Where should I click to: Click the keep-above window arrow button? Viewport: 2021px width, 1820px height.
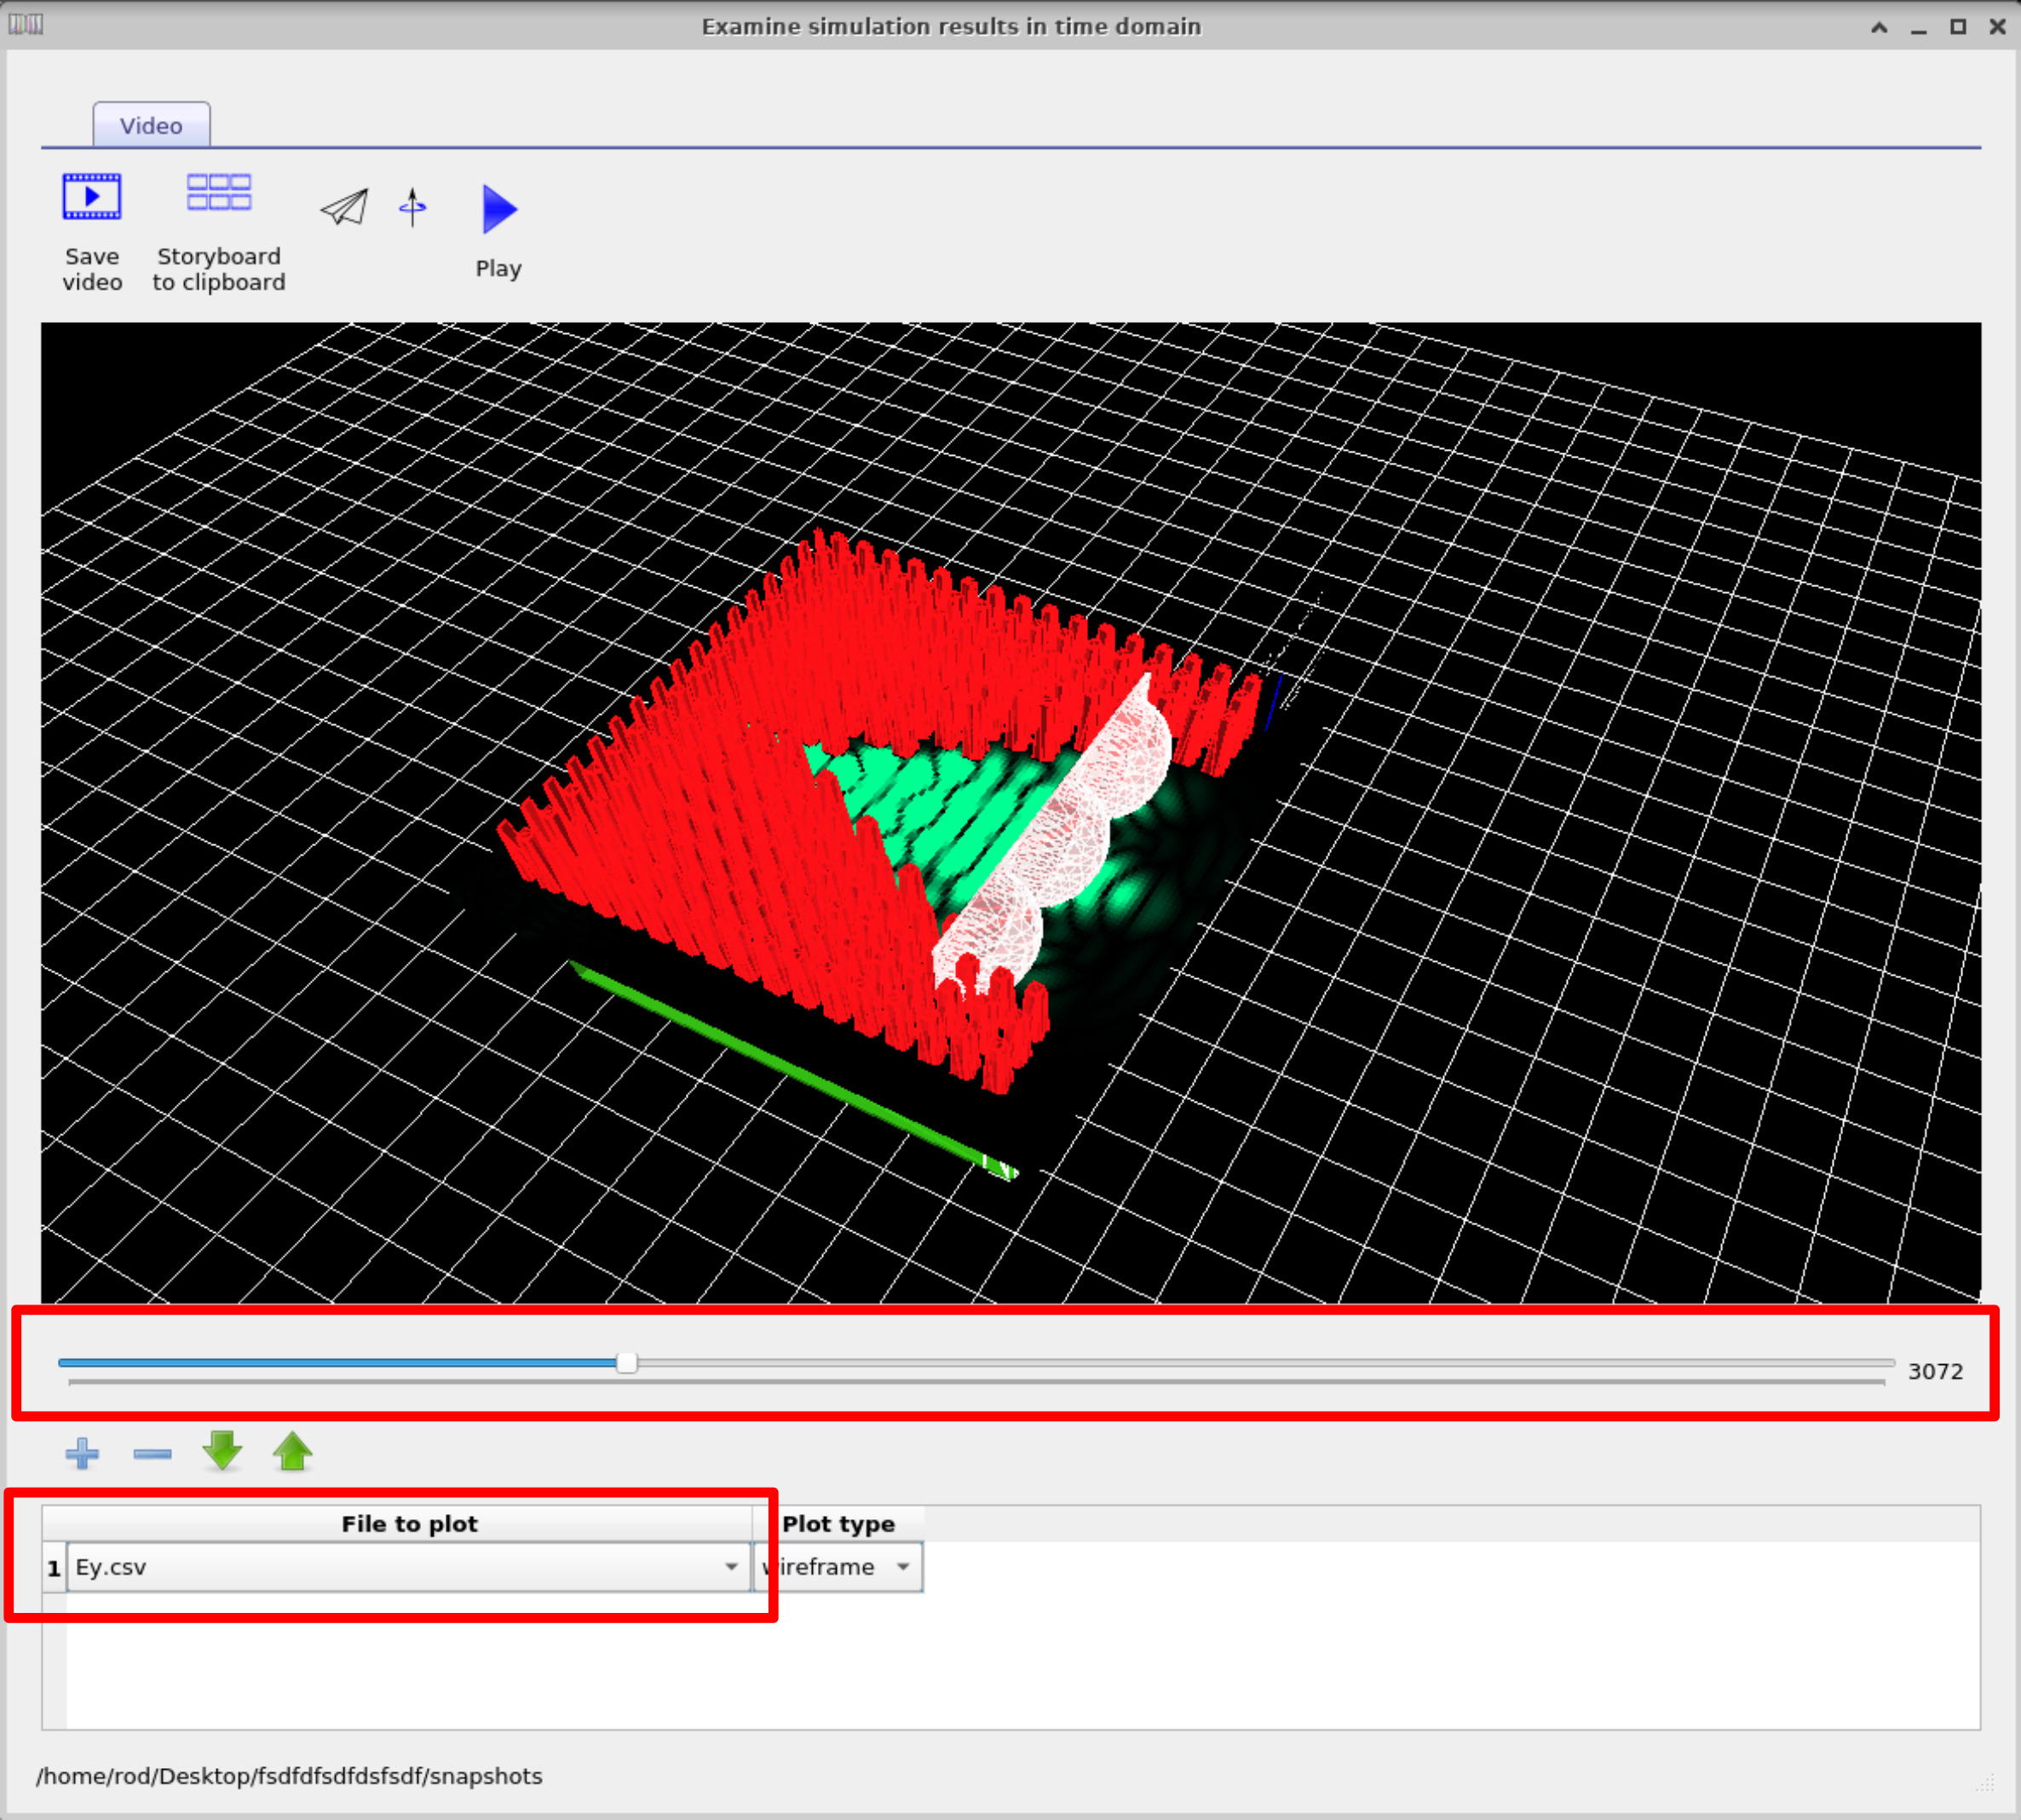[1879, 27]
